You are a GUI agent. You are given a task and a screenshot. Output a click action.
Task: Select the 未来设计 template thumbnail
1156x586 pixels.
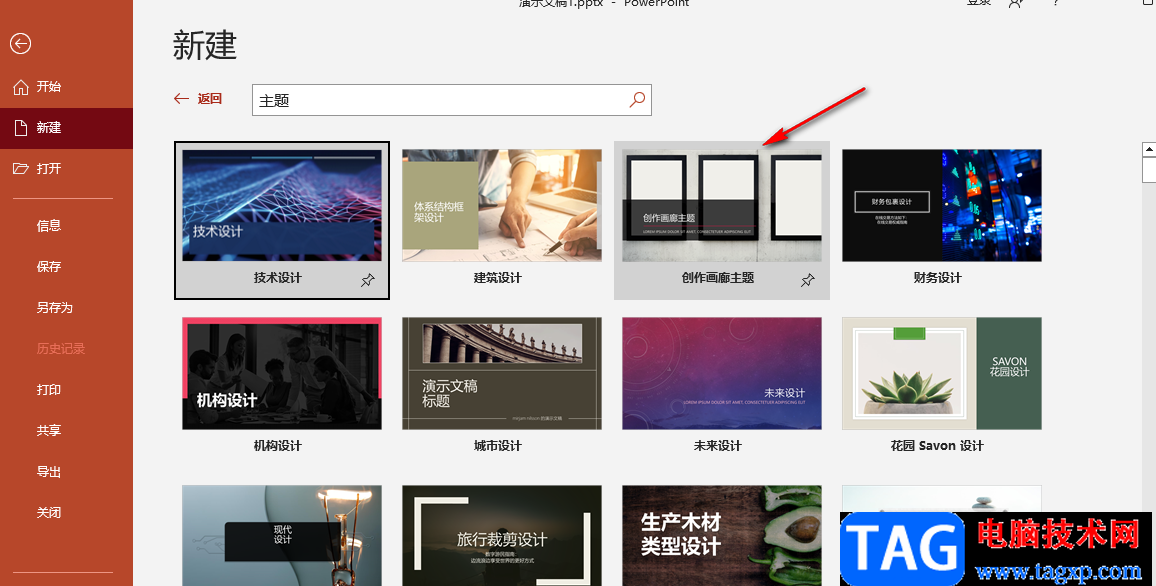coord(722,374)
